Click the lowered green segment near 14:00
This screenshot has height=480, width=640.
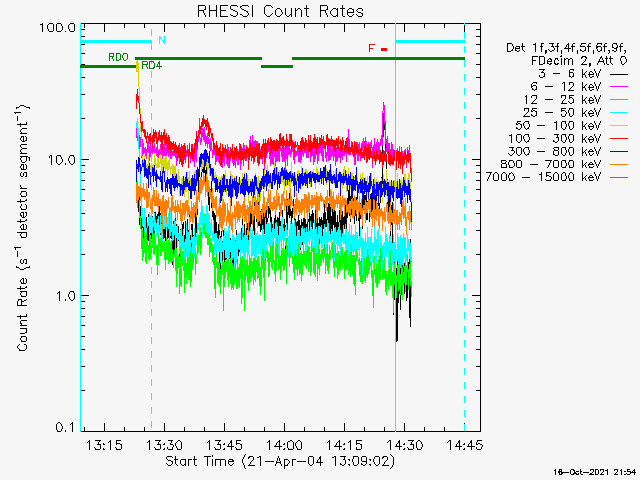tap(277, 67)
